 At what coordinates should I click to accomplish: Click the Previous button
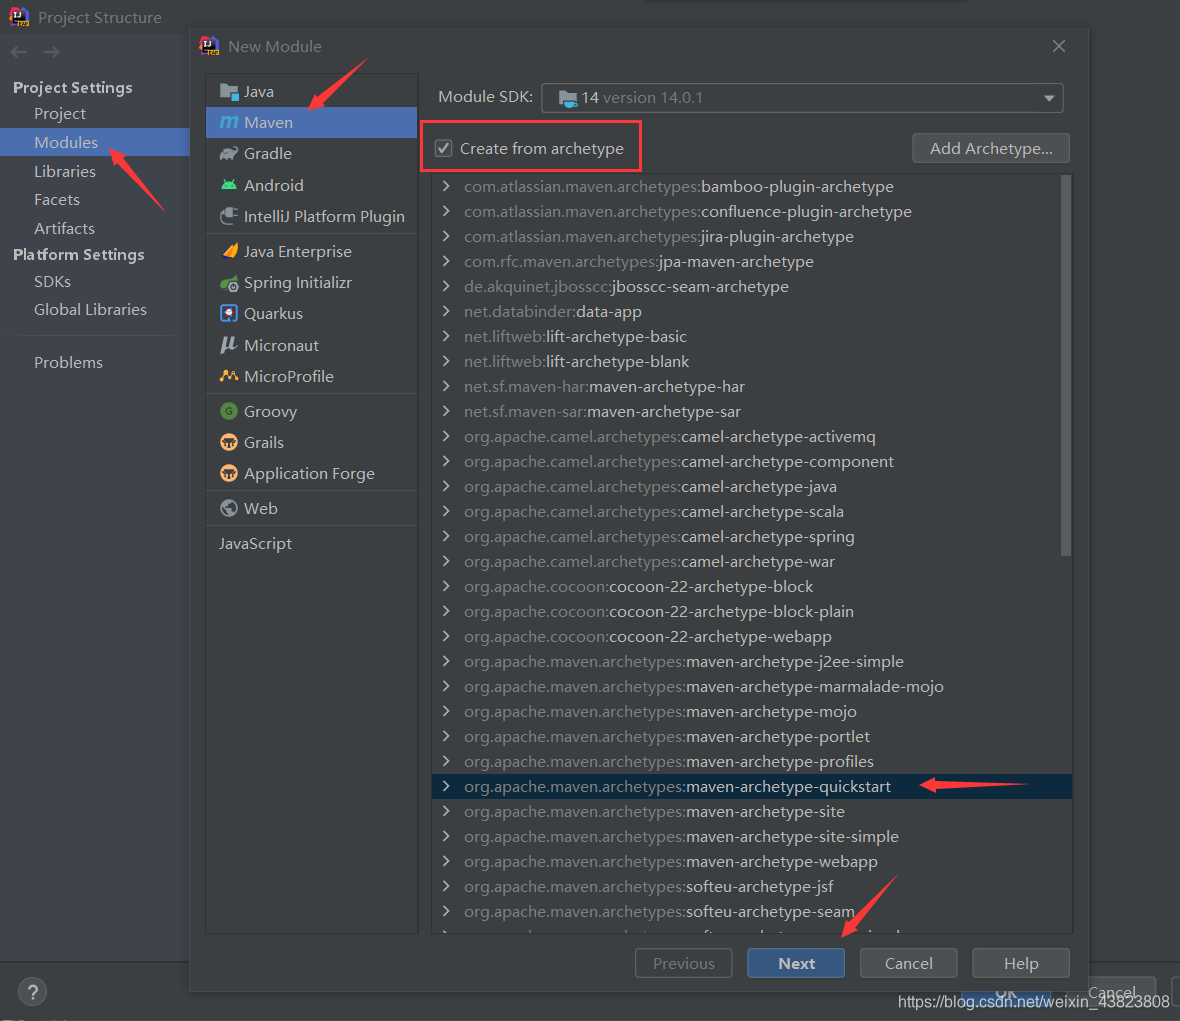[683, 963]
